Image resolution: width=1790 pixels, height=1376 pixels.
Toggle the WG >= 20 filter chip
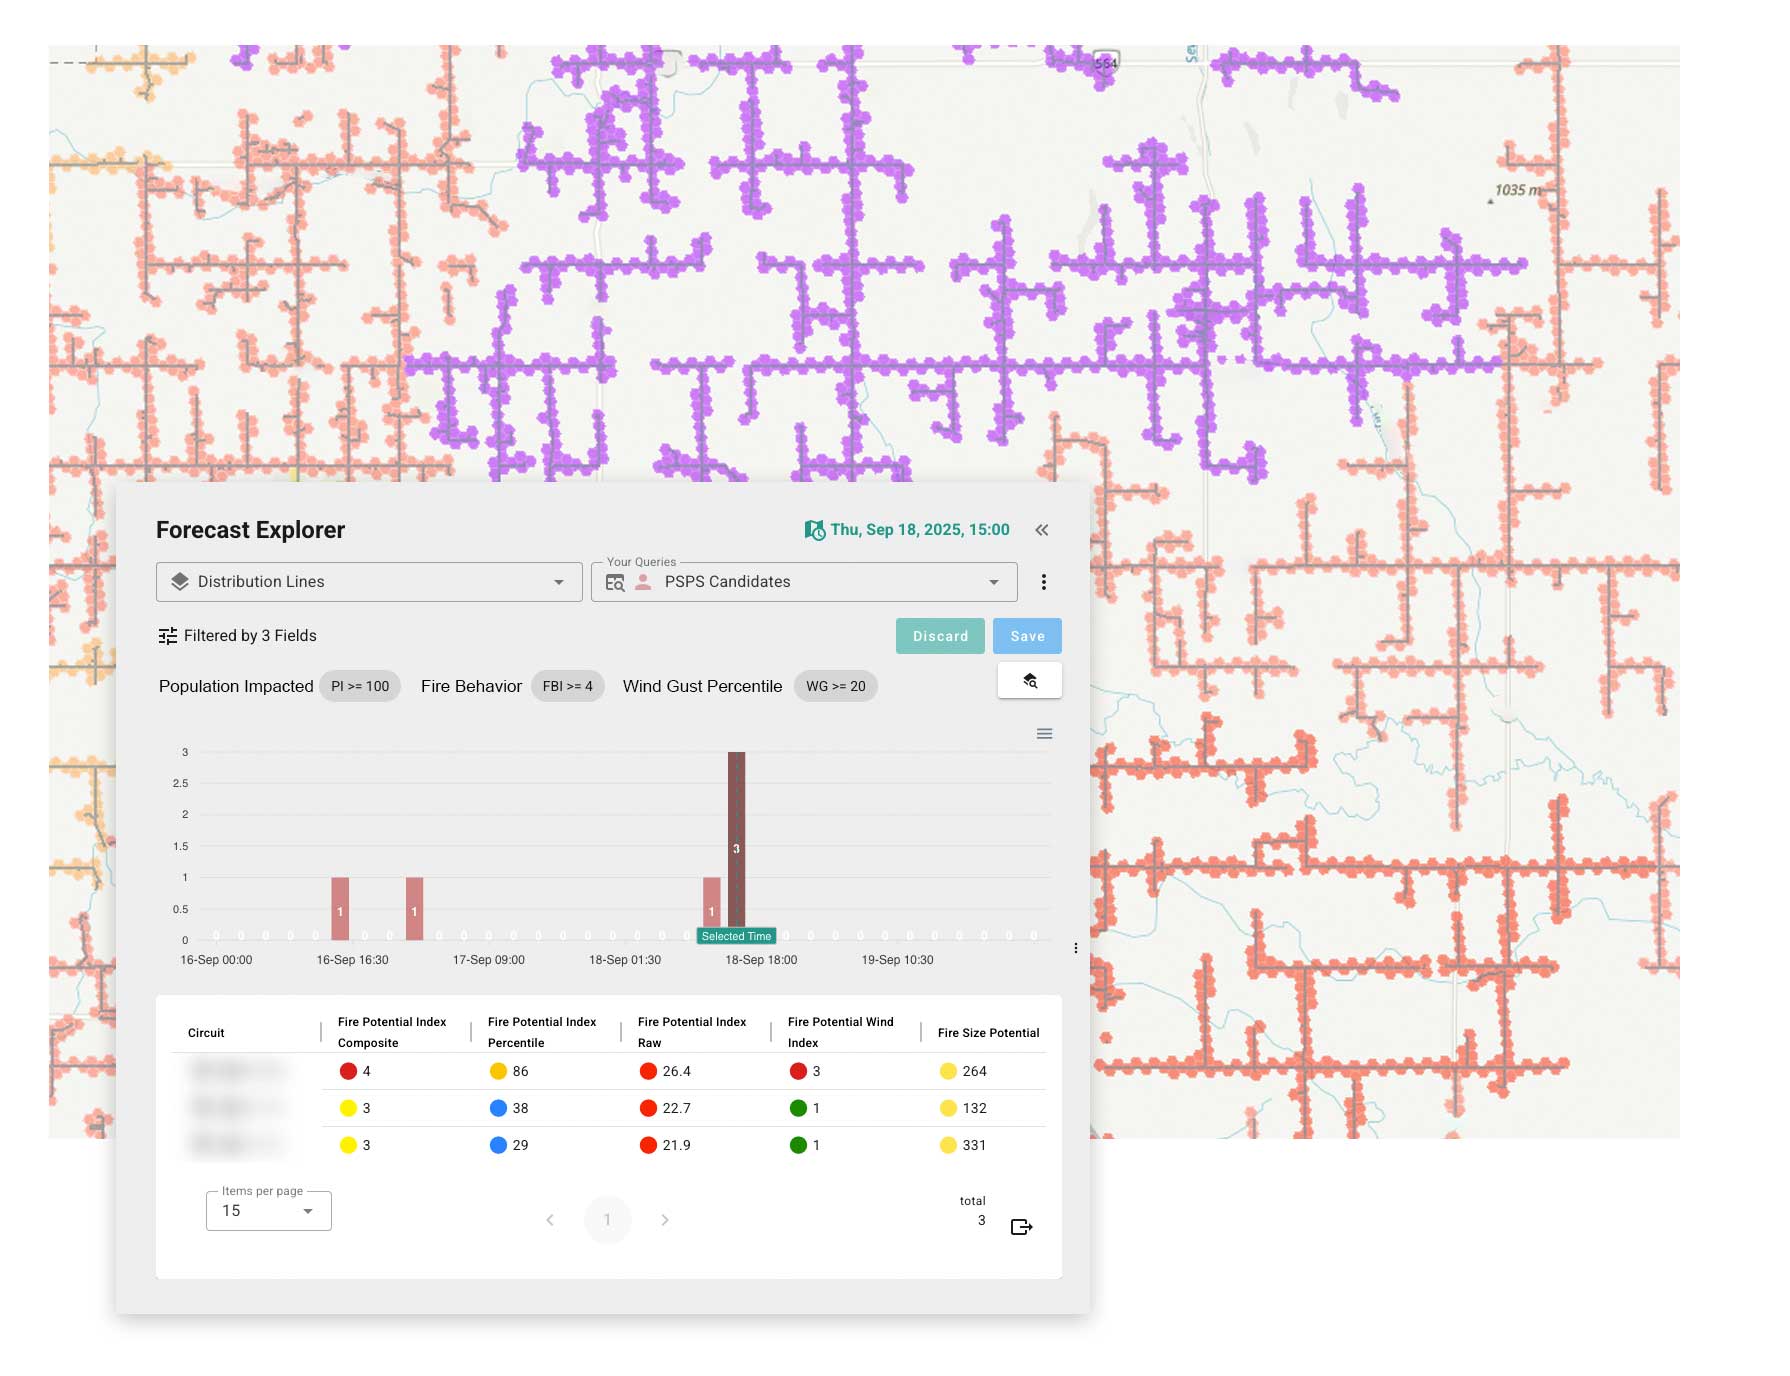[x=834, y=686]
